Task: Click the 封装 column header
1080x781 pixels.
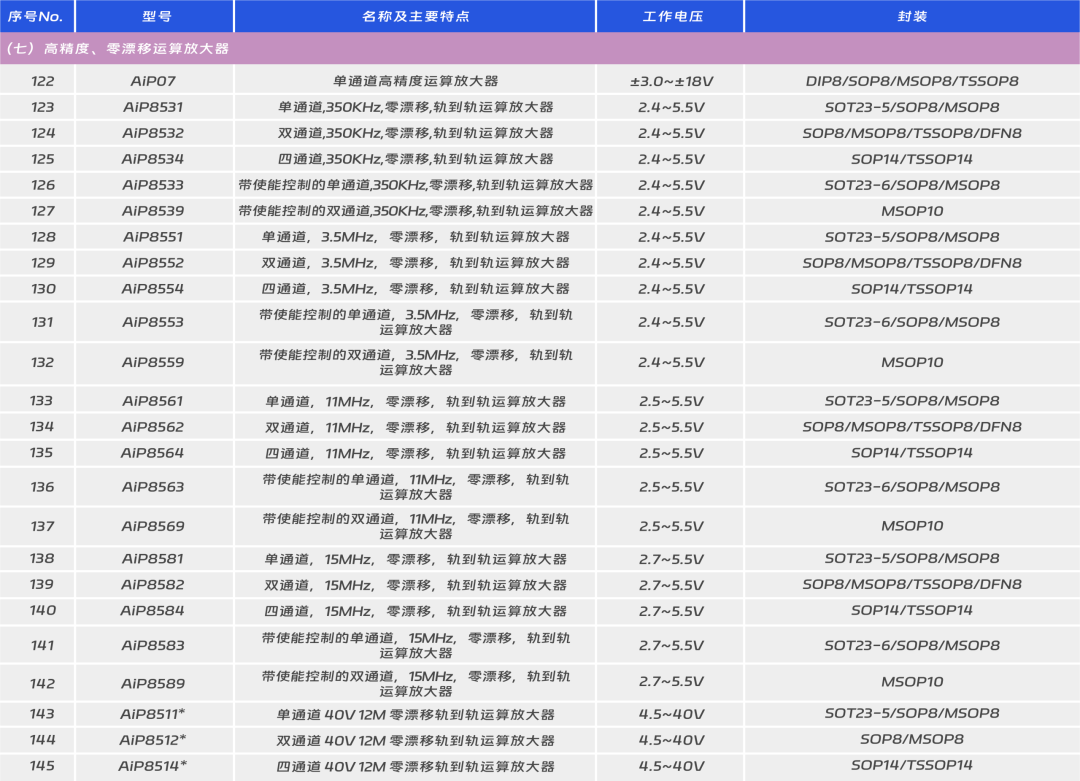Action: pos(912,17)
